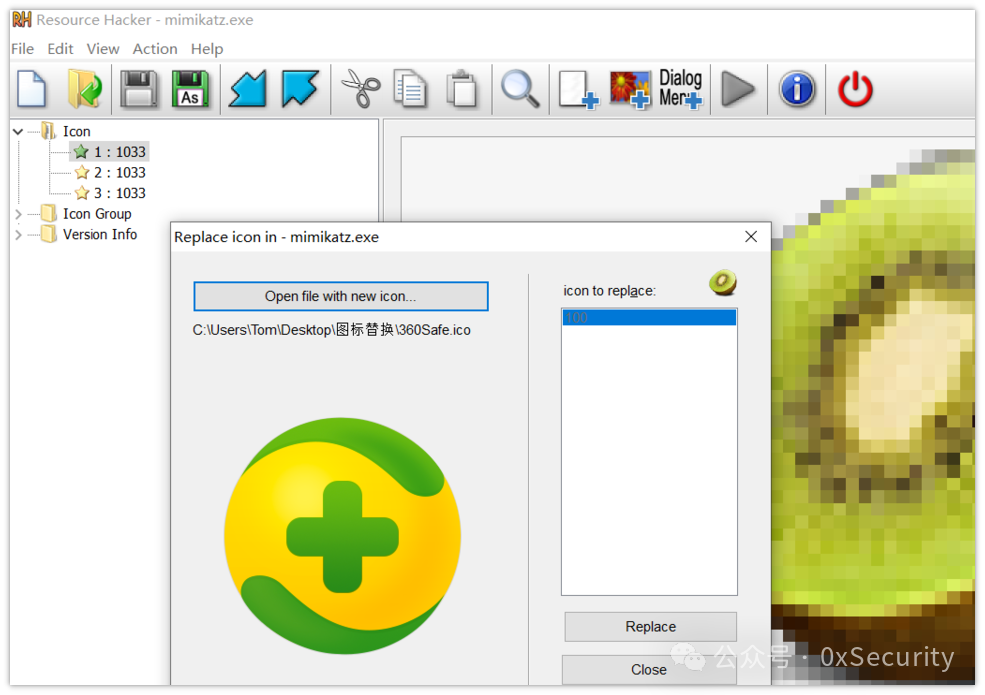This screenshot has width=985, height=695.
Task: Open the Action menu
Action: click(155, 48)
